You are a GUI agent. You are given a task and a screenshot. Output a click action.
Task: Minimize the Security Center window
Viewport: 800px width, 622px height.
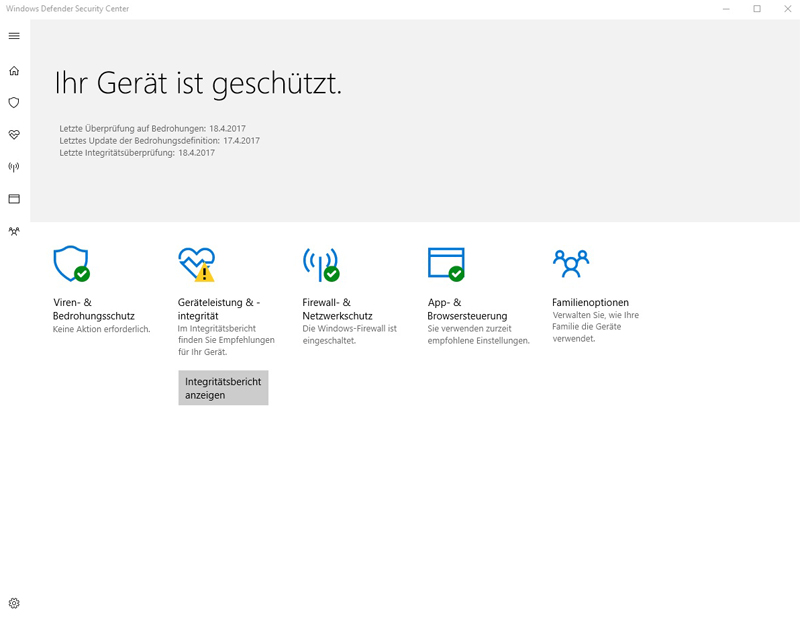(x=726, y=9)
